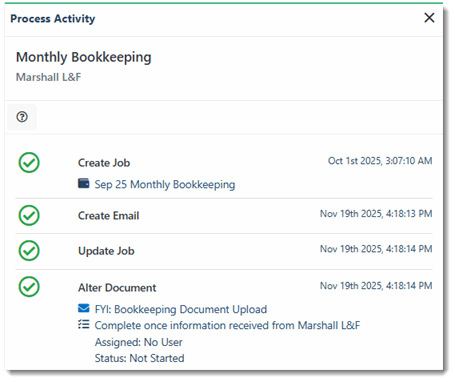The width and height of the screenshot is (455, 382).
Task: Click the wallet job icon beside Sep 25
Action: coord(84,183)
